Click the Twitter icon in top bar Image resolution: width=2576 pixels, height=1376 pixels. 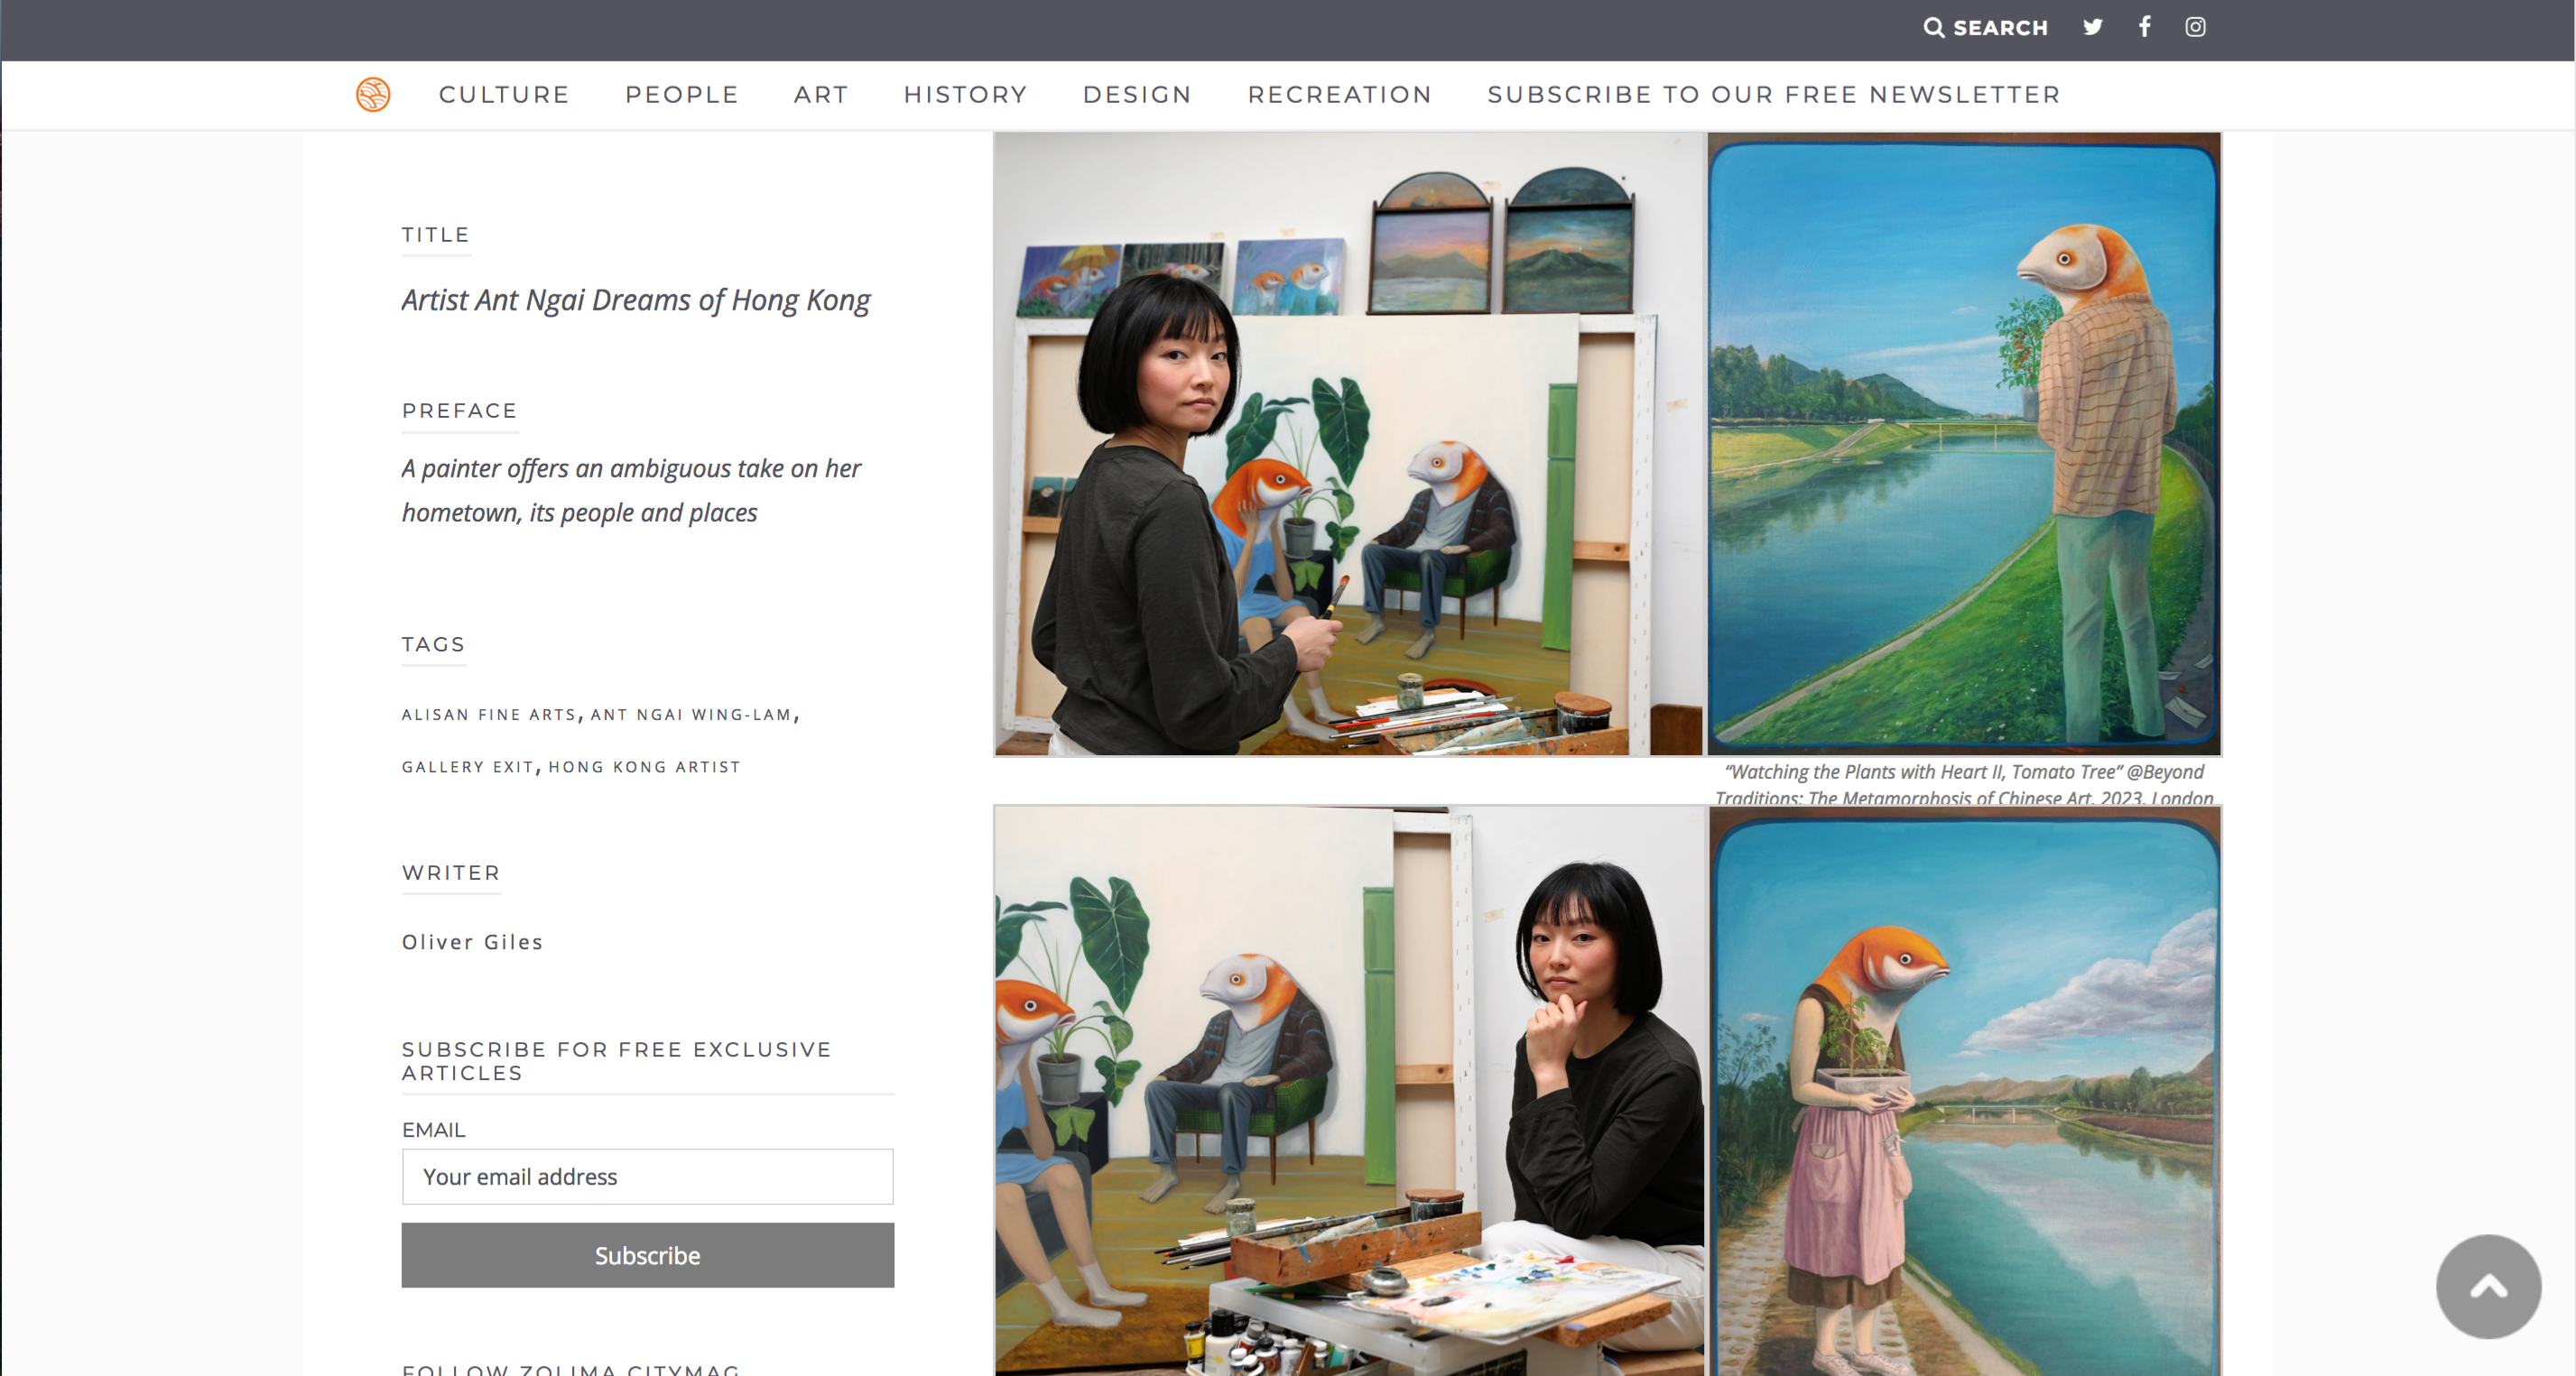[2092, 27]
